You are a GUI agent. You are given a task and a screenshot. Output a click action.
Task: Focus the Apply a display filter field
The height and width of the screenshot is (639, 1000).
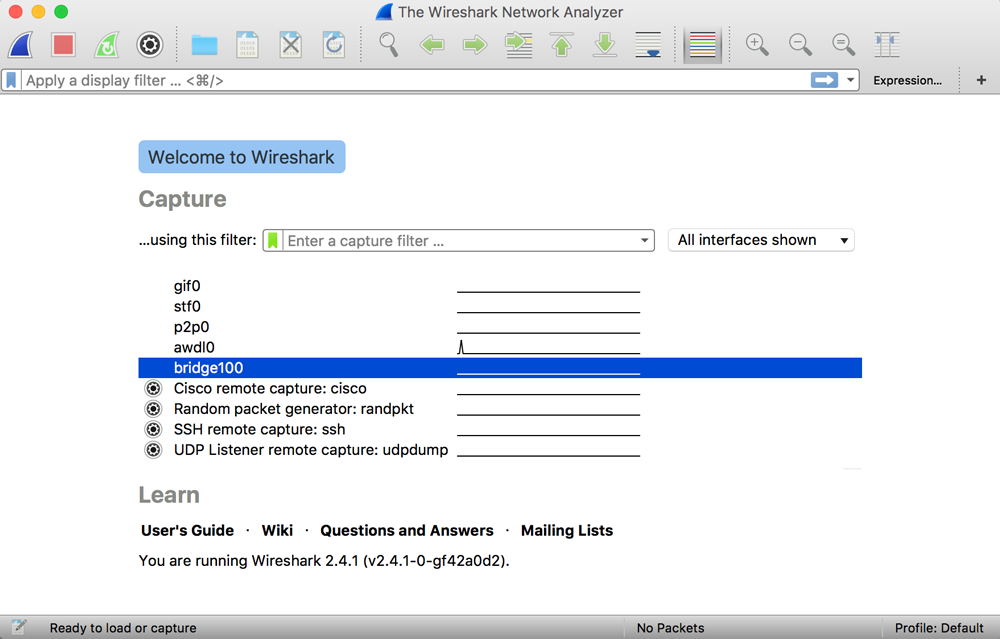(x=415, y=80)
